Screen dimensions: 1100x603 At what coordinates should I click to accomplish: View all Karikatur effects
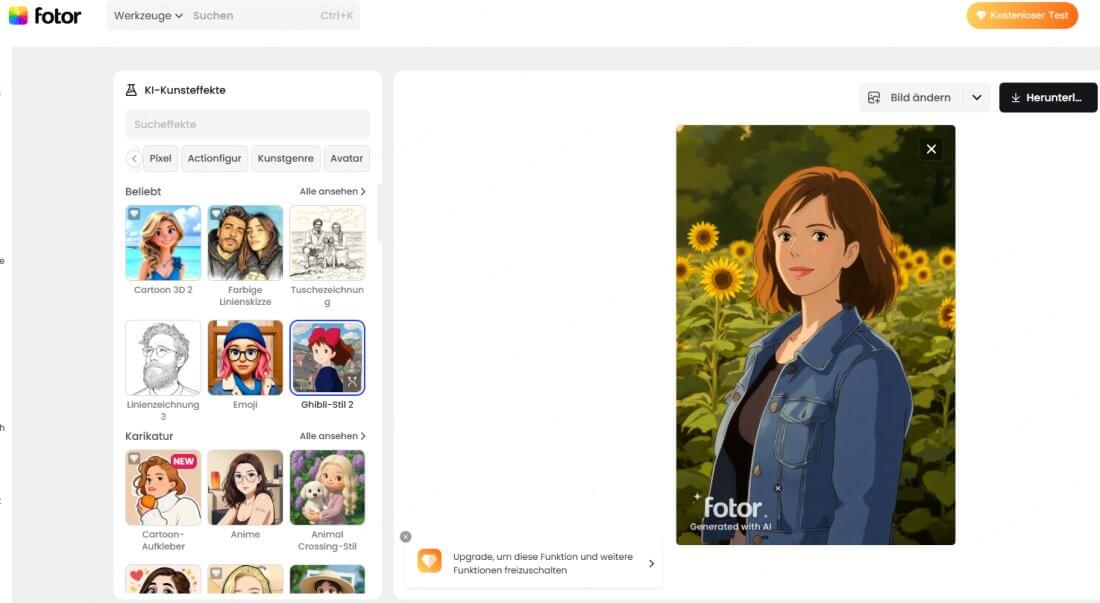point(332,436)
